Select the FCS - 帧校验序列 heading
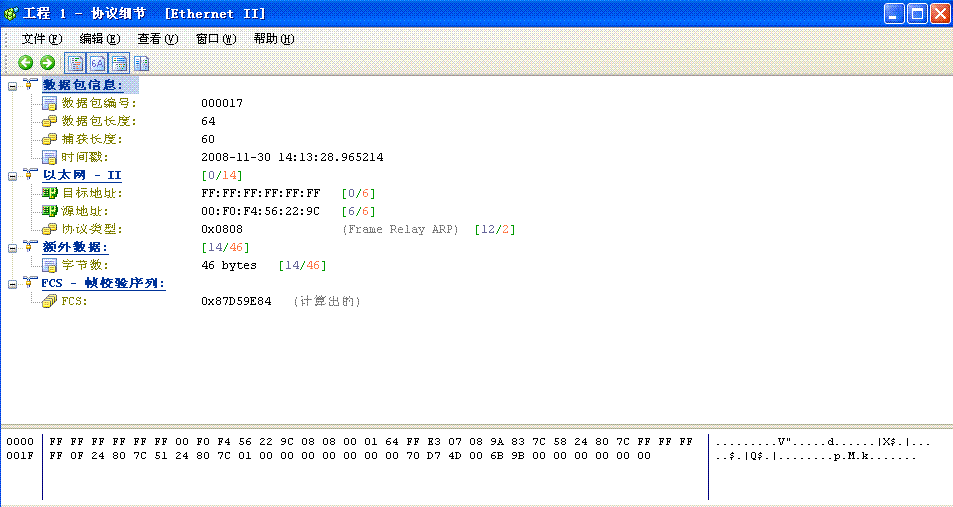953x507 pixels. tap(103, 283)
